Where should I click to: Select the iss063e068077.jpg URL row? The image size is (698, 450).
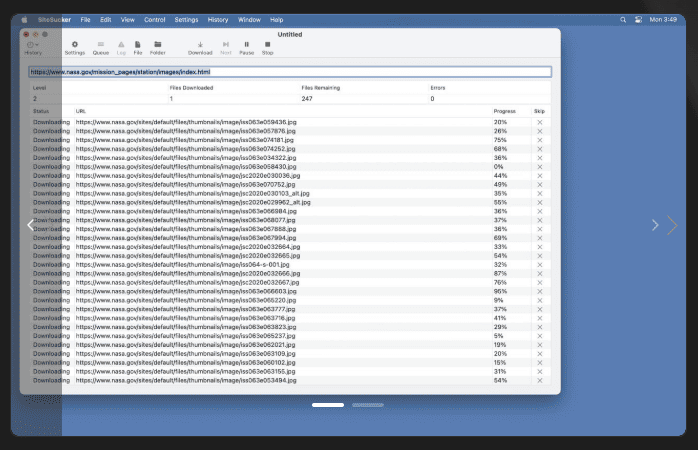[290, 220]
